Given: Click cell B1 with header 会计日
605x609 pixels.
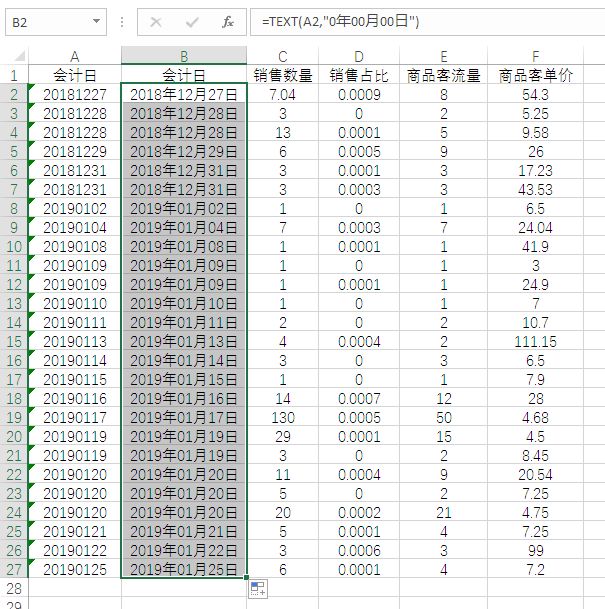Looking at the screenshot, I should [184, 75].
